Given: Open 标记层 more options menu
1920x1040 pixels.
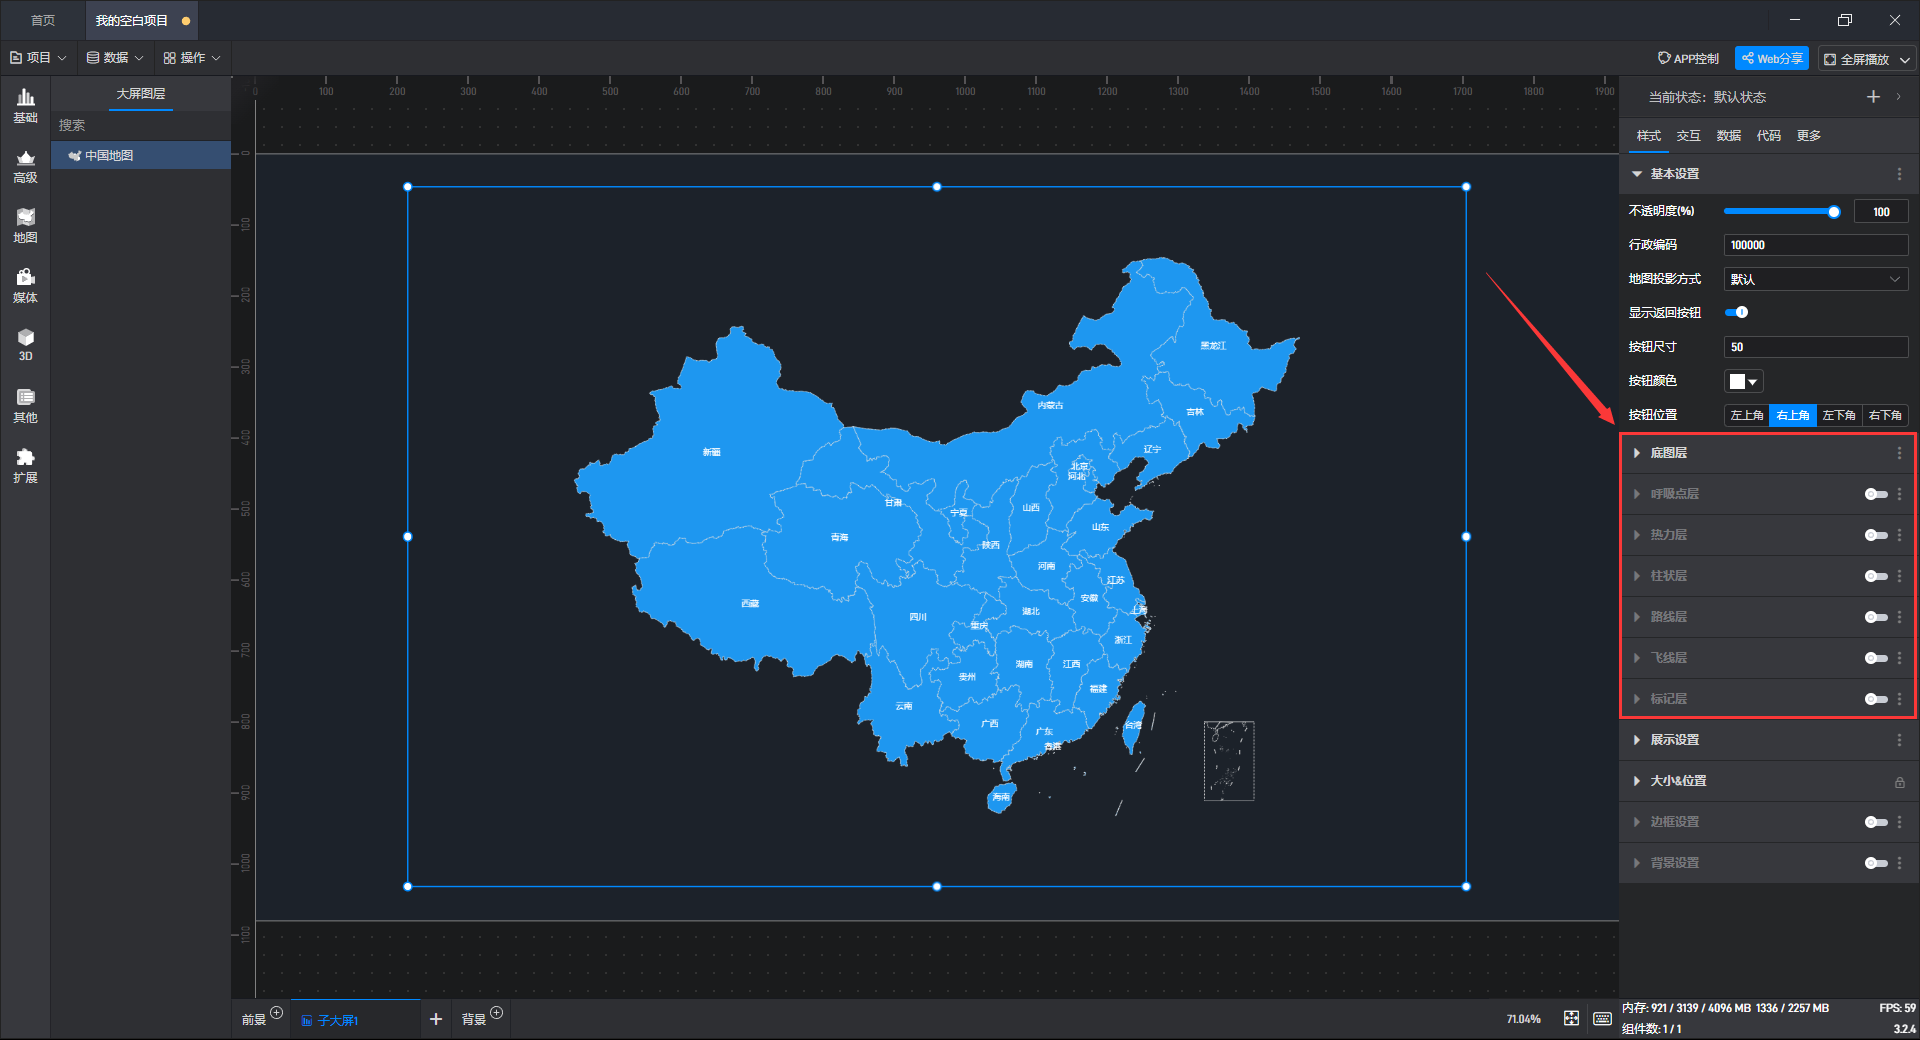Looking at the screenshot, I should pos(1899,699).
